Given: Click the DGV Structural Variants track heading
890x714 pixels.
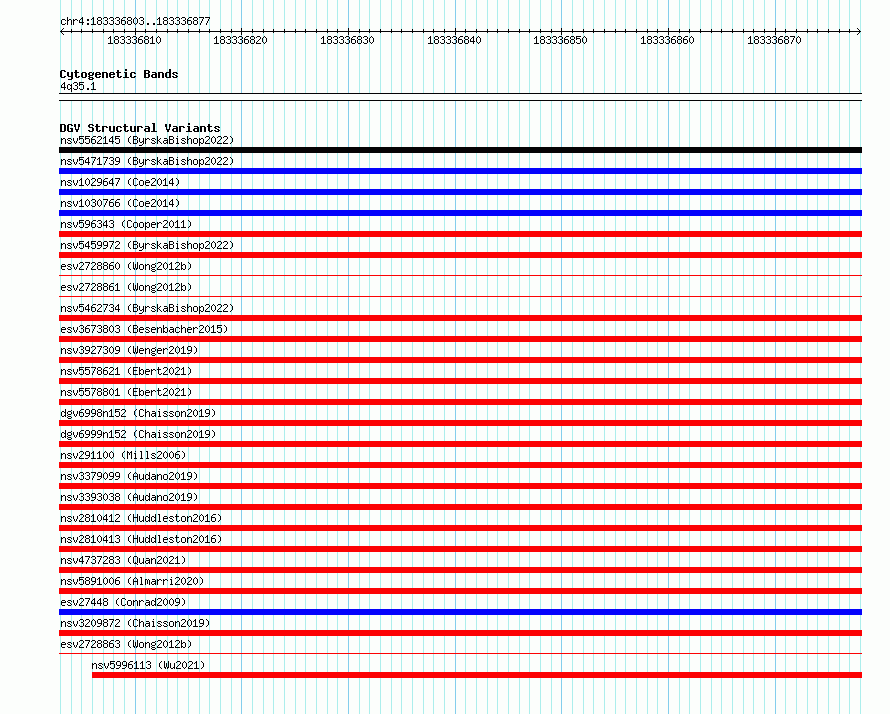Looking at the screenshot, I should pos(140,128).
